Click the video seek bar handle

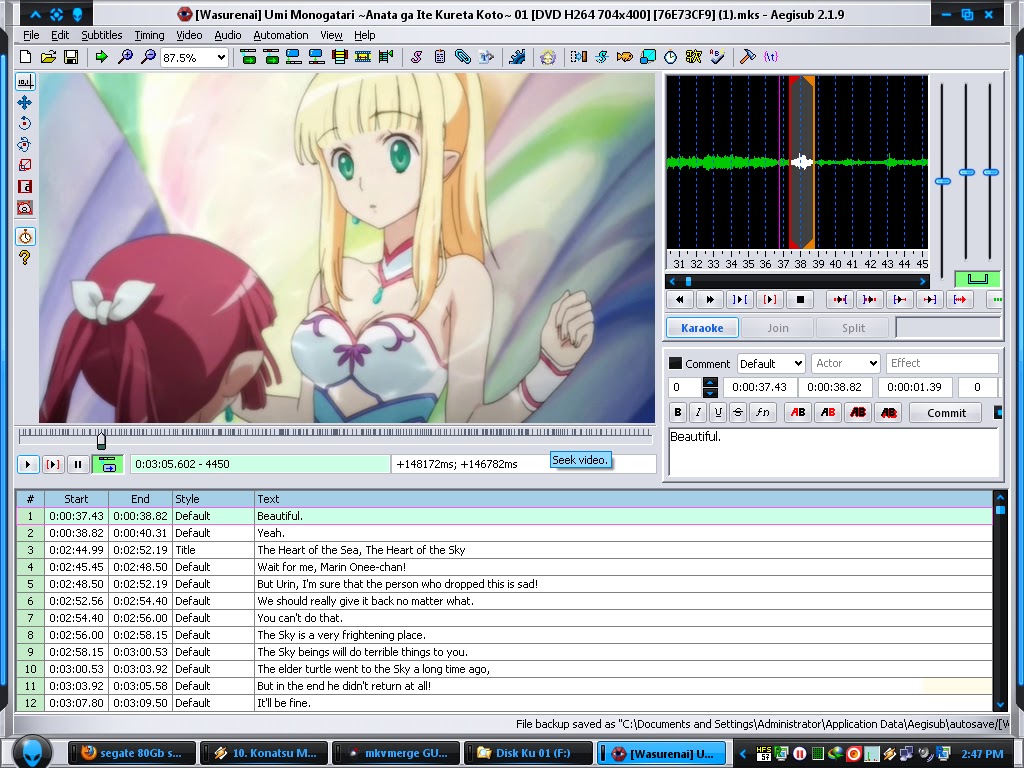[x=101, y=441]
